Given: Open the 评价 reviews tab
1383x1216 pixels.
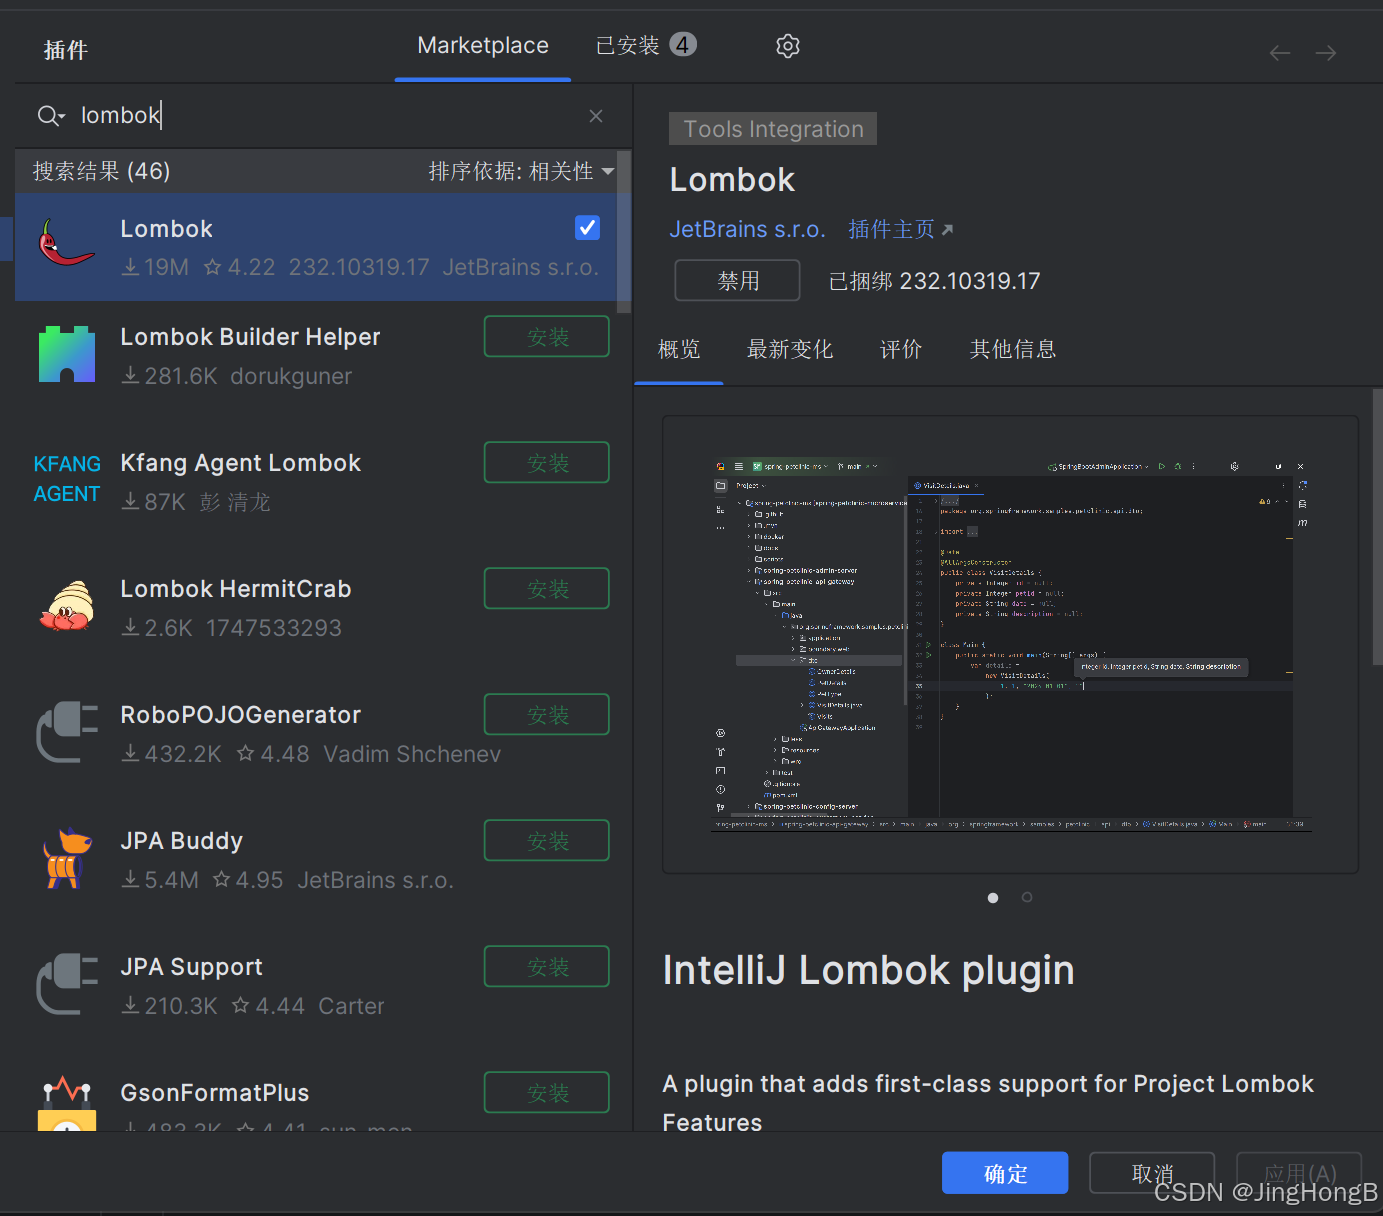Looking at the screenshot, I should tap(901, 349).
